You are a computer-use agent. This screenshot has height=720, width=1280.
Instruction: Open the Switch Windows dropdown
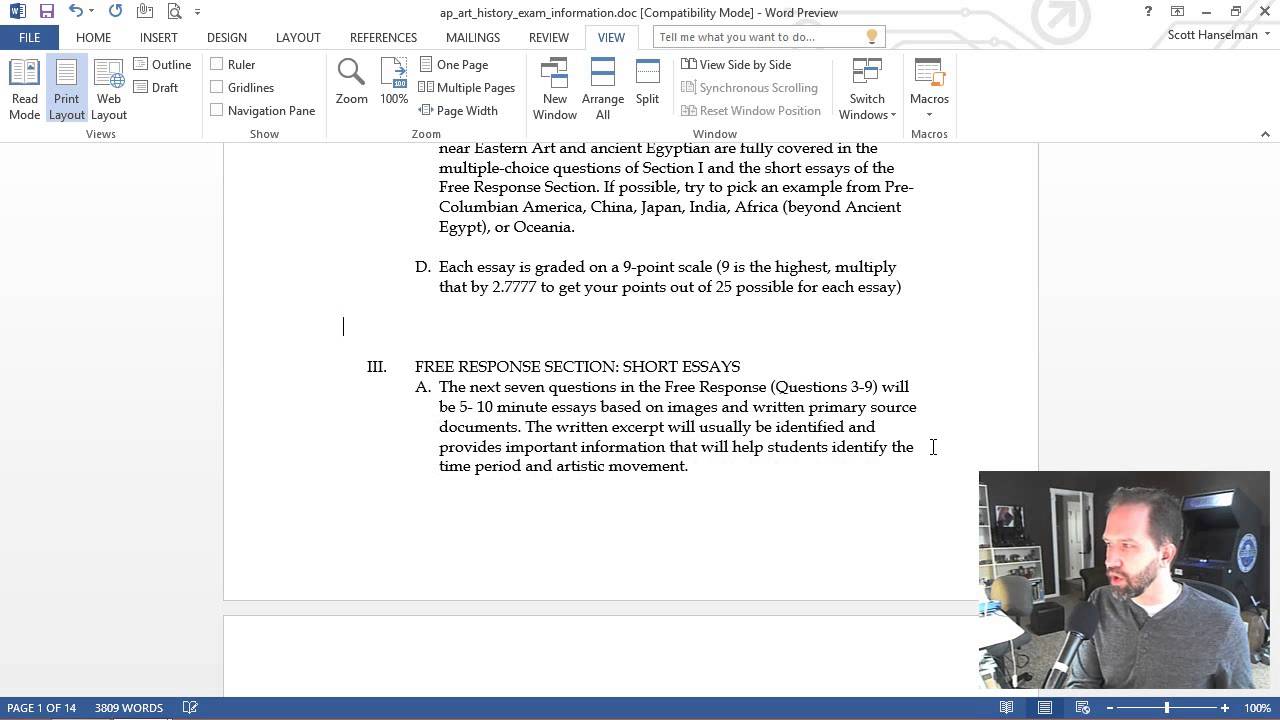click(867, 89)
